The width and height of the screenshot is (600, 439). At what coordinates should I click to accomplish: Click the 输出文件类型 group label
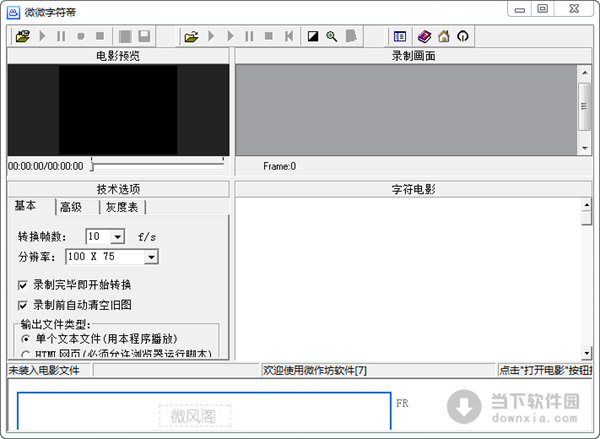pos(55,324)
